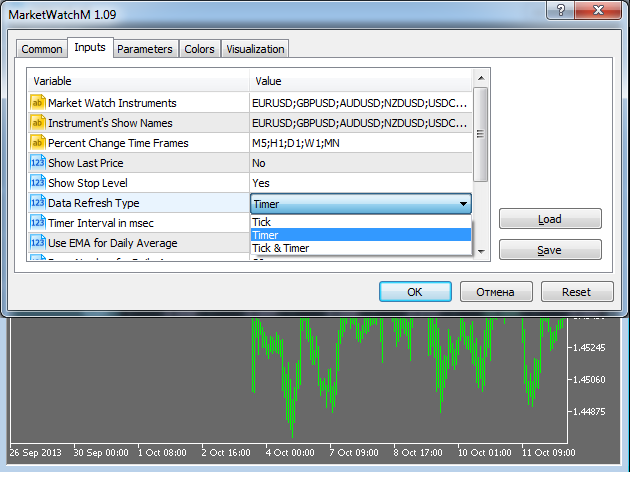Select the M5;H1;D1;W1;MN value cell
Image resolution: width=640 pixels, height=480 pixels.
361,143
